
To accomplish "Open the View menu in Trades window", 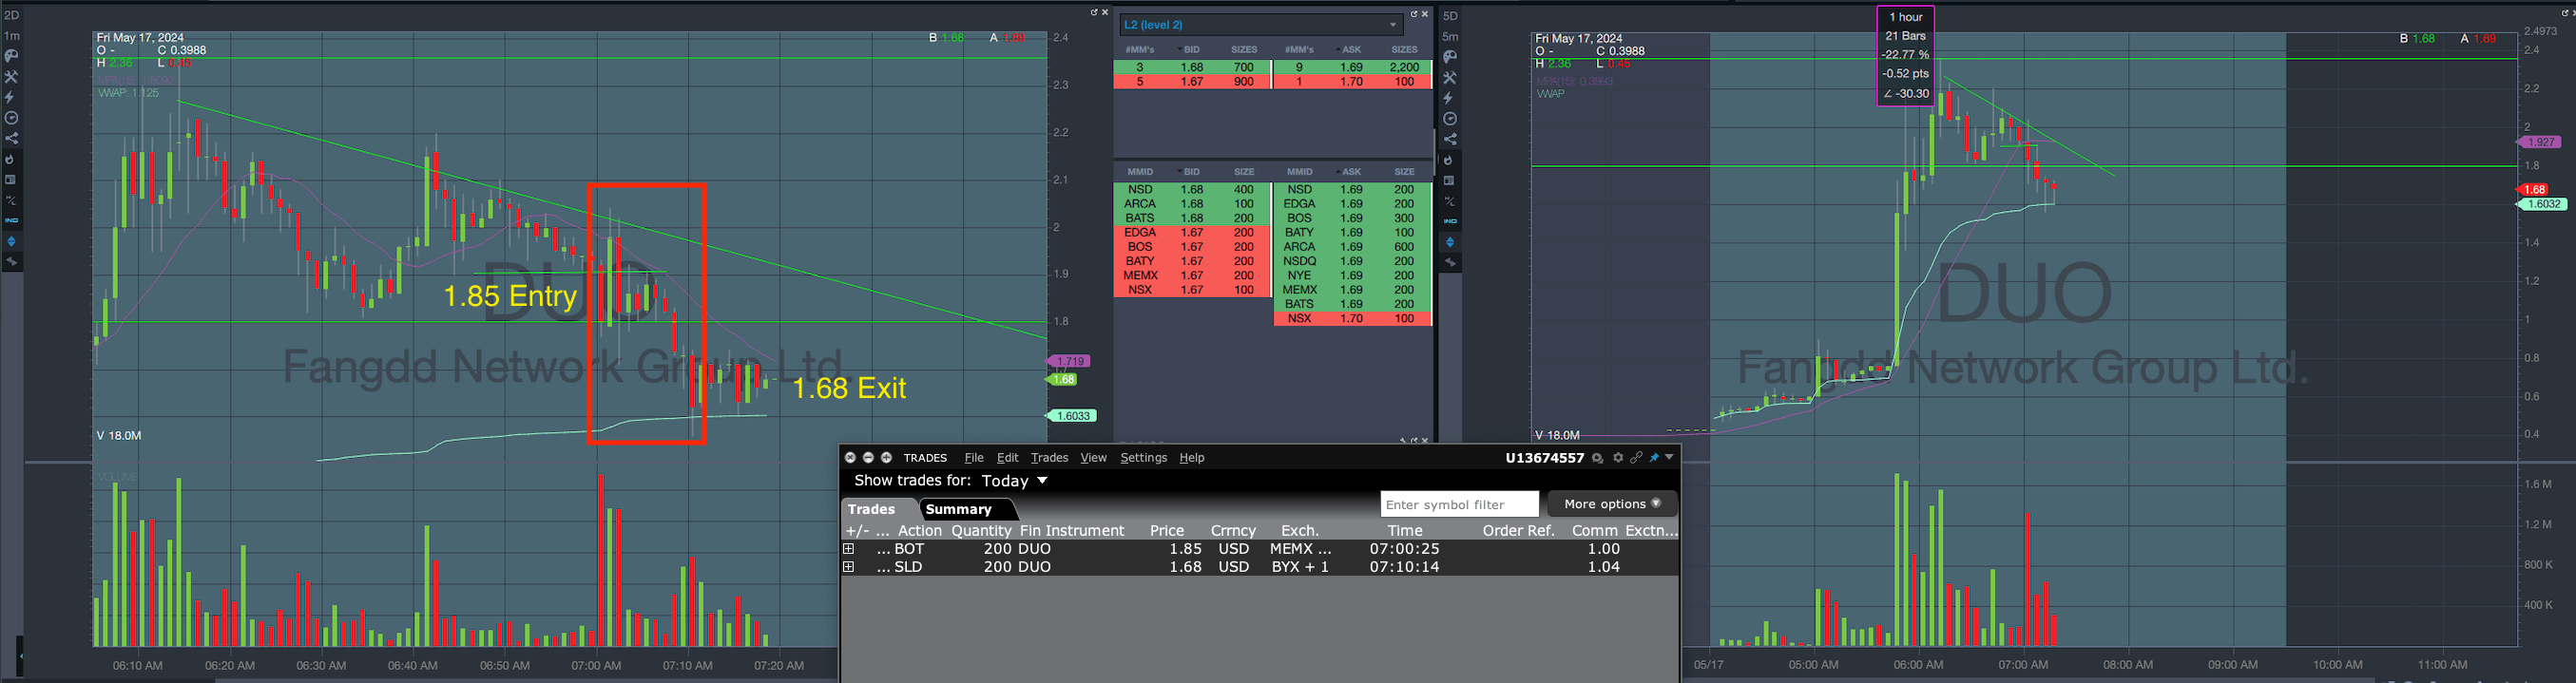I will pos(1093,458).
